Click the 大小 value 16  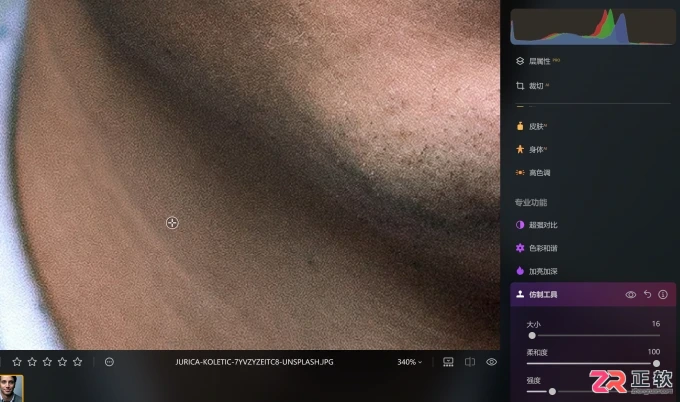(x=656, y=324)
